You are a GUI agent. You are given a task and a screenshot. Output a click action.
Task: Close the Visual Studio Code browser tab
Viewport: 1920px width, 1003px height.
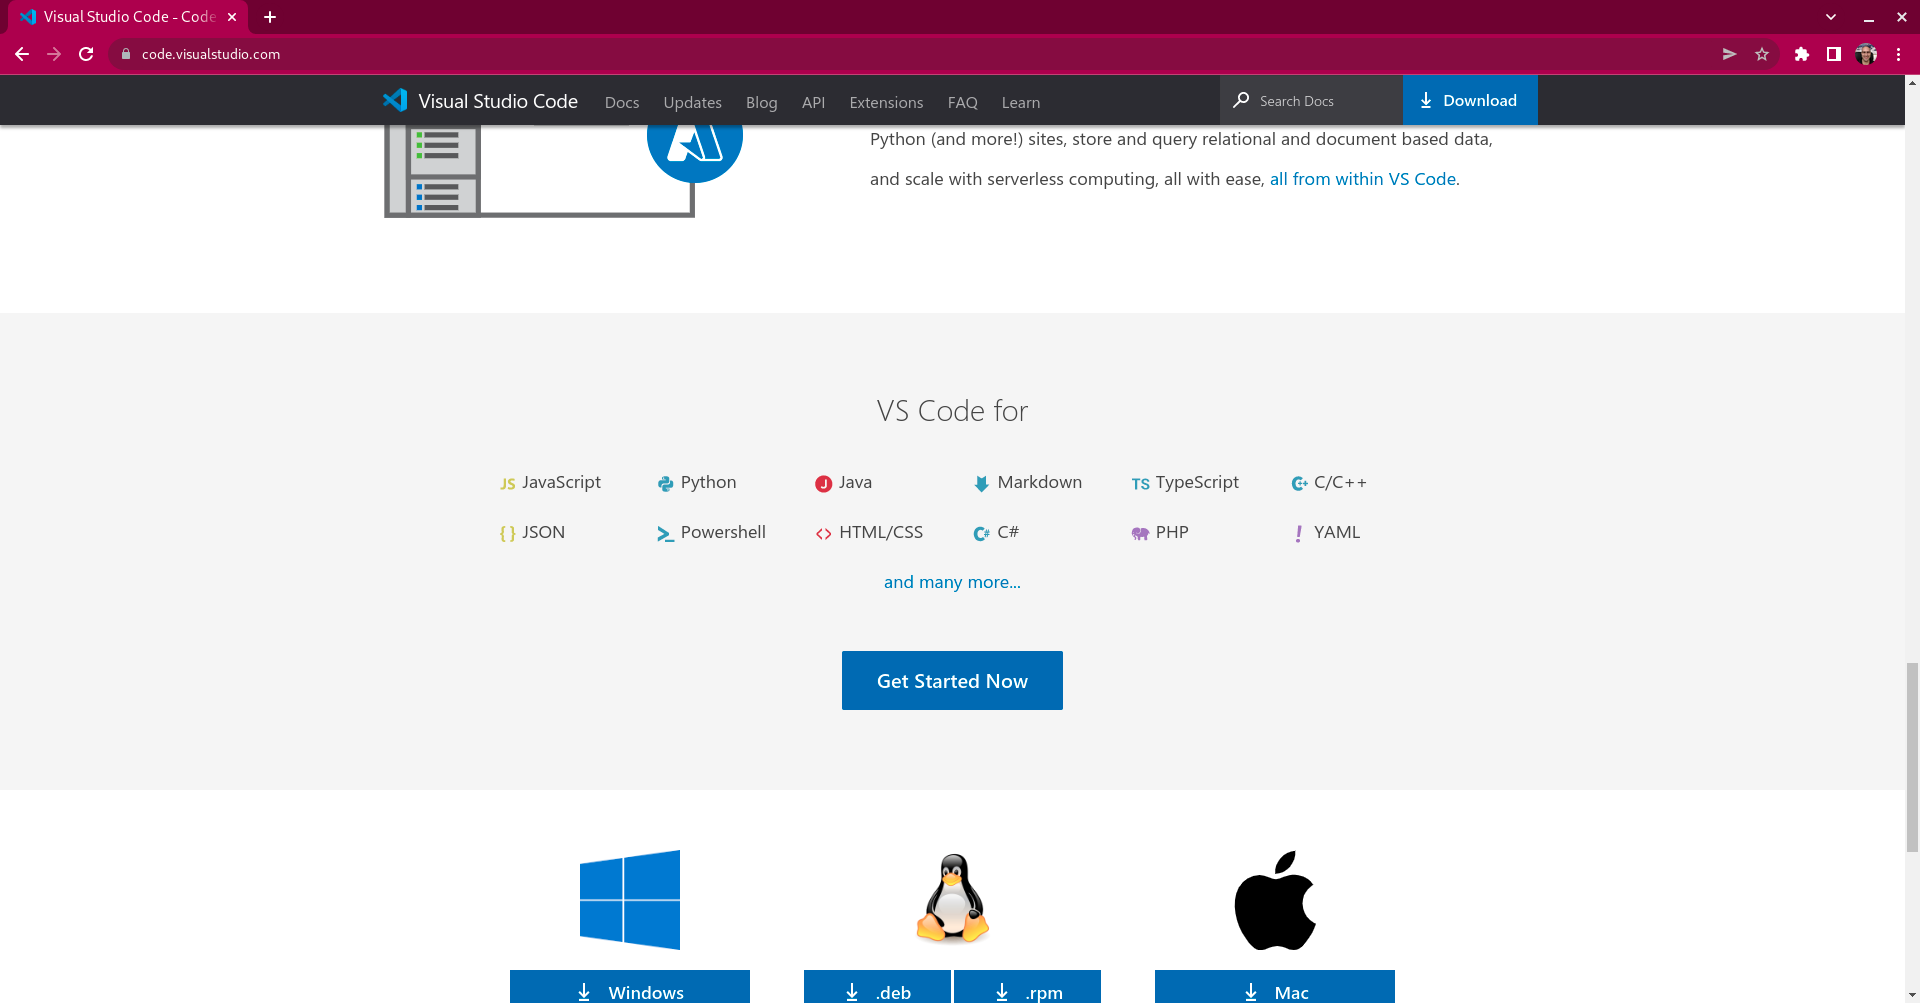(x=232, y=17)
